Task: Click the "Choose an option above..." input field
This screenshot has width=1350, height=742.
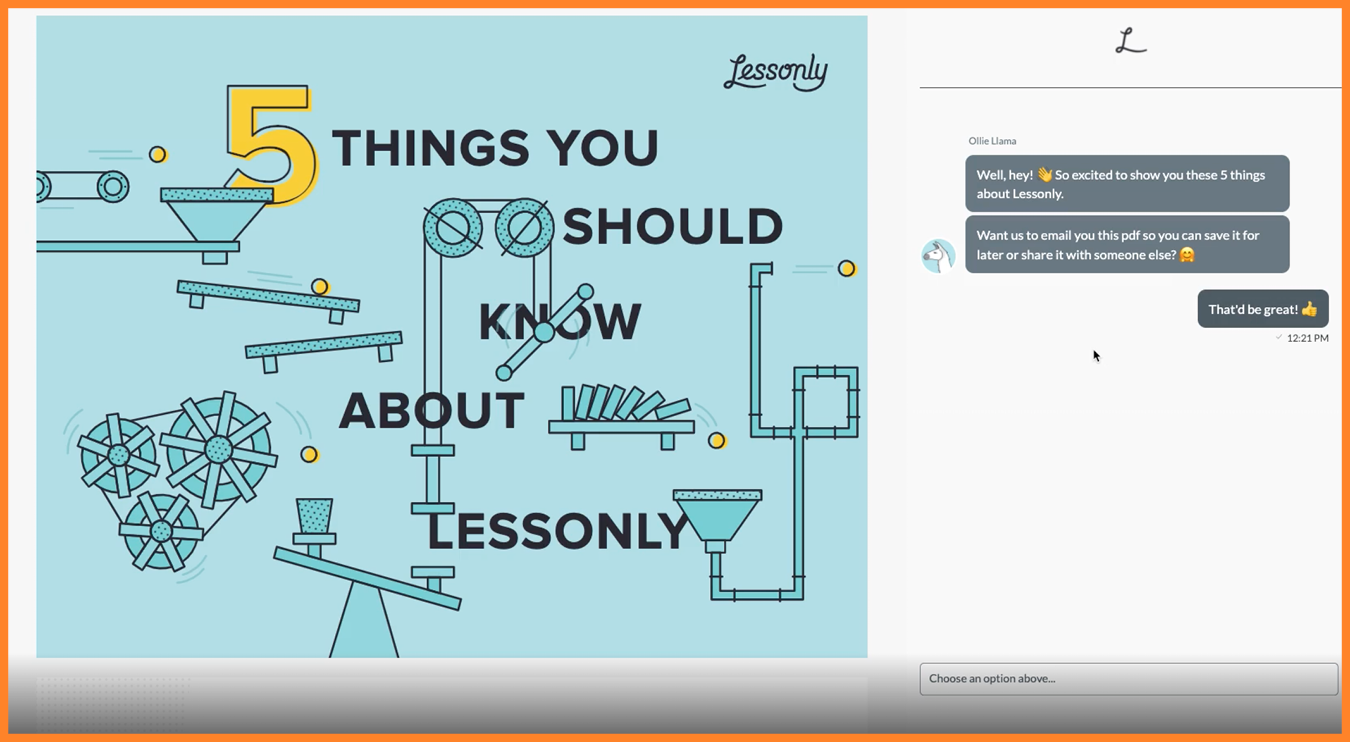Action: tap(1128, 679)
